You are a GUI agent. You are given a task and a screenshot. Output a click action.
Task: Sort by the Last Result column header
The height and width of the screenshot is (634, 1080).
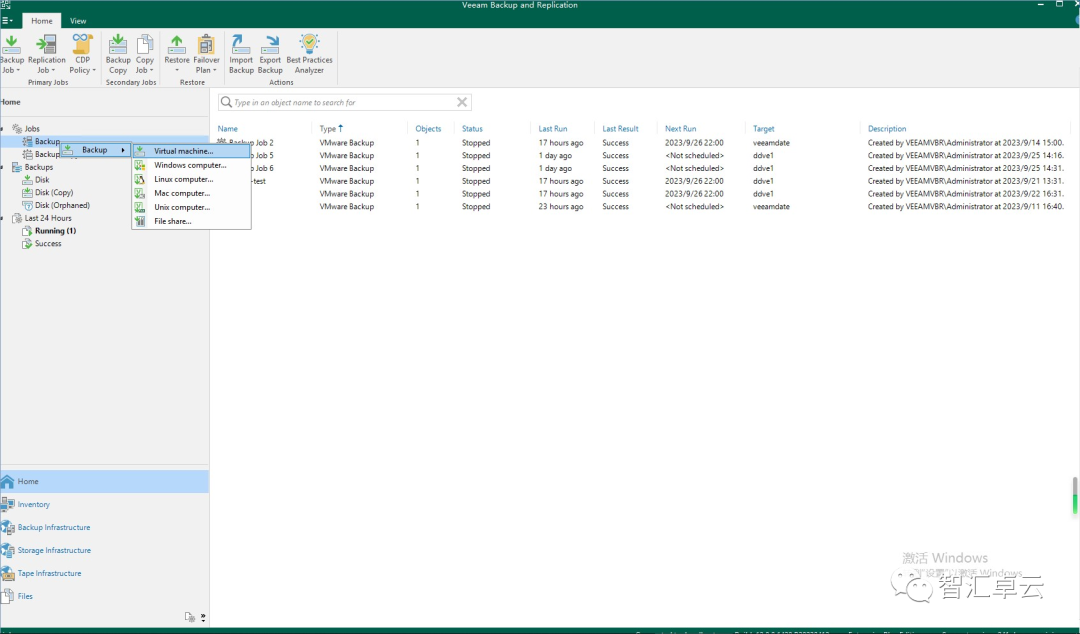click(620, 129)
